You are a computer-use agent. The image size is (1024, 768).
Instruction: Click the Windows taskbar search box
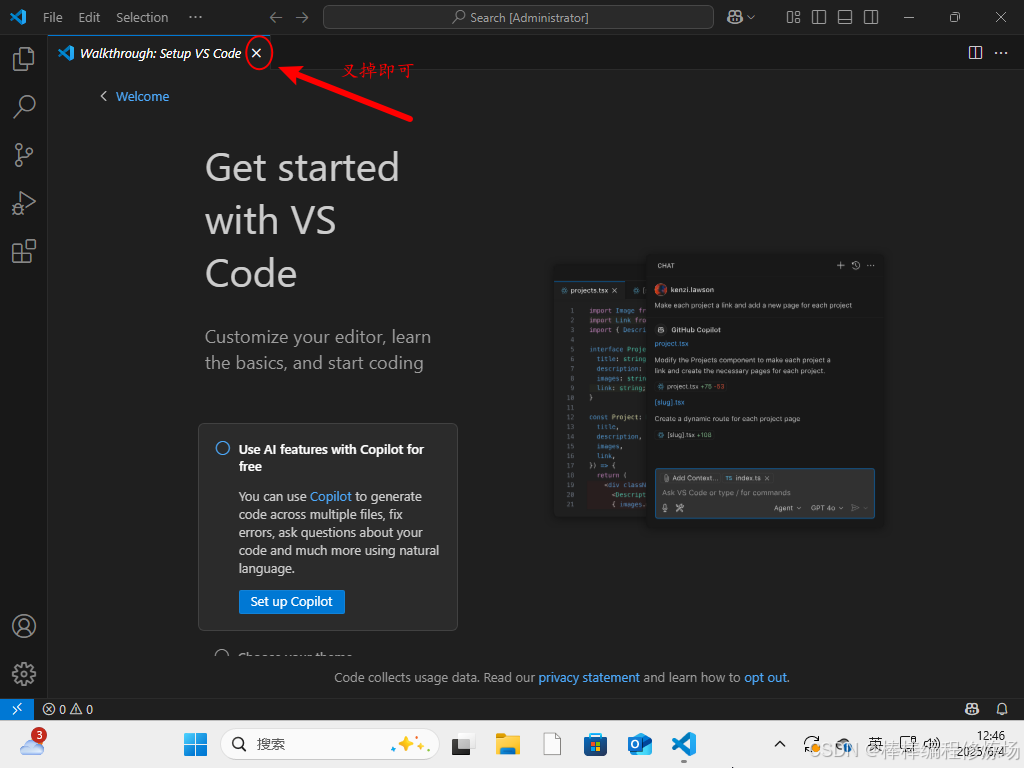tap(330, 744)
